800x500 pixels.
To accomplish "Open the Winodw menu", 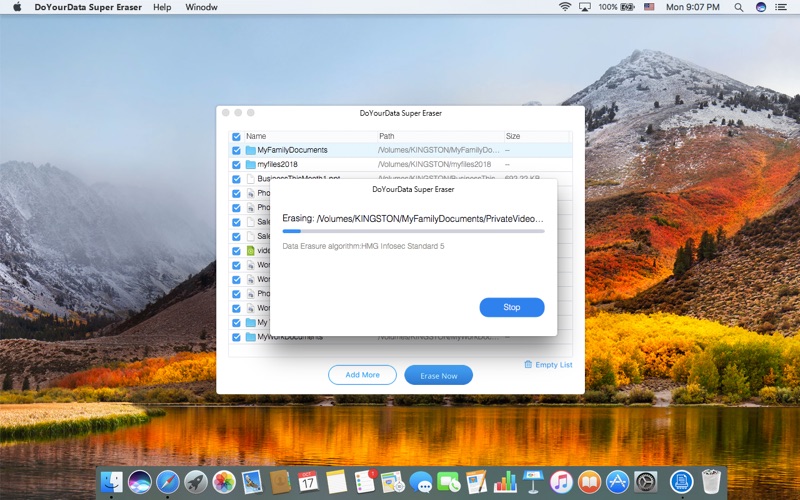I will (201, 7).
